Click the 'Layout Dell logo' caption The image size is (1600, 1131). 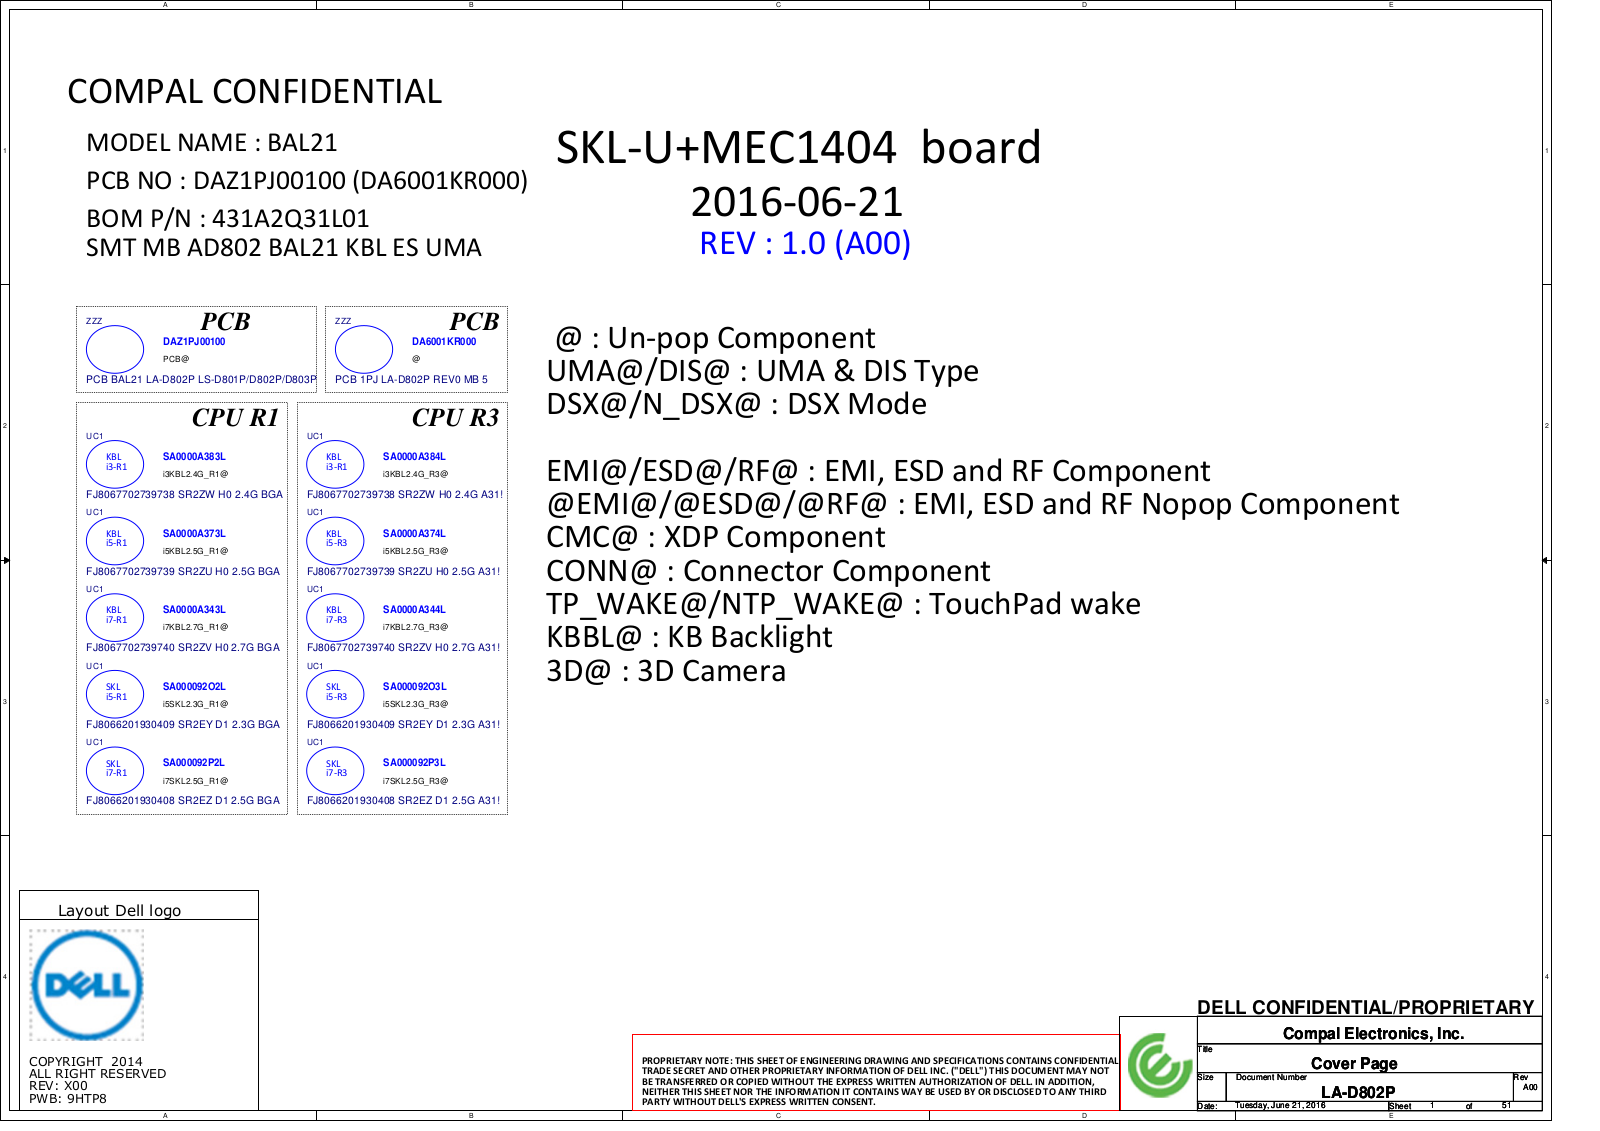(120, 911)
